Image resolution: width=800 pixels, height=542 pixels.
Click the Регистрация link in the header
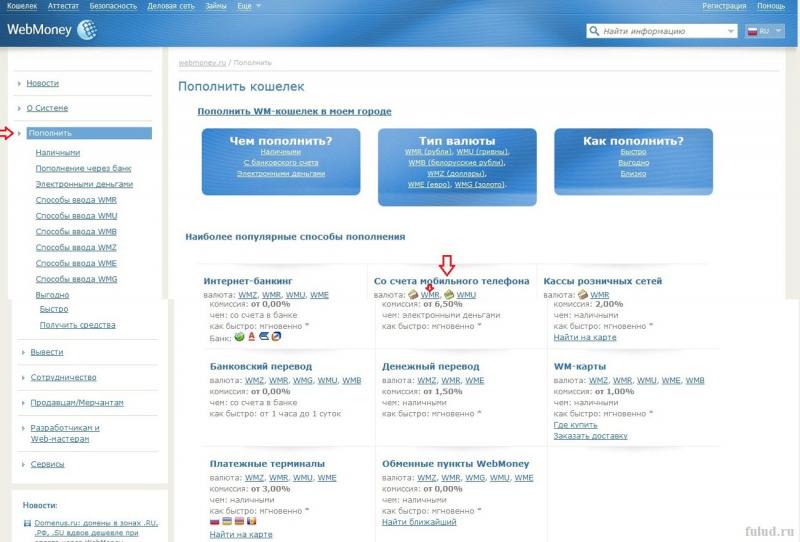point(723,6)
